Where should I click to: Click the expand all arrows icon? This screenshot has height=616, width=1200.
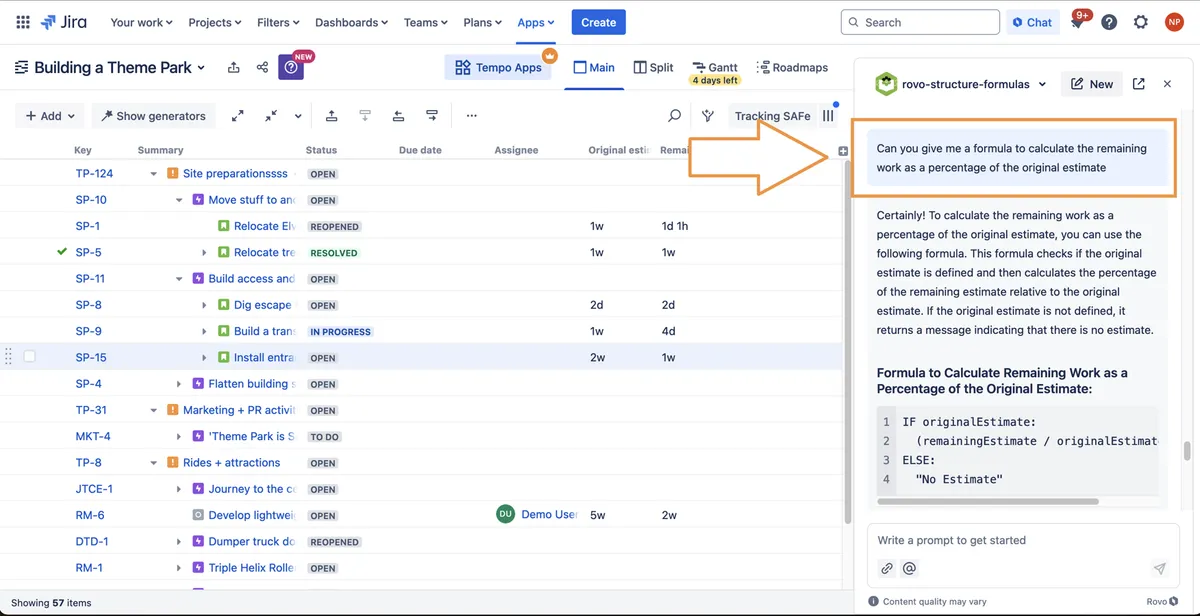click(238, 116)
